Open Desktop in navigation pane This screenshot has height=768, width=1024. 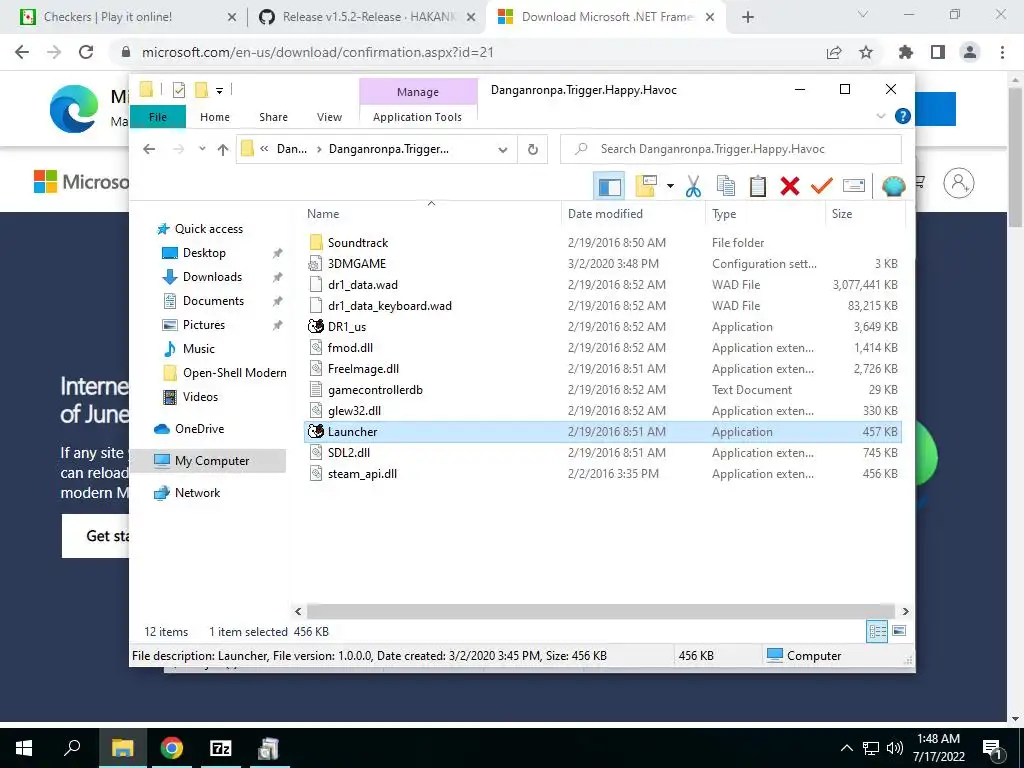pos(204,253)
